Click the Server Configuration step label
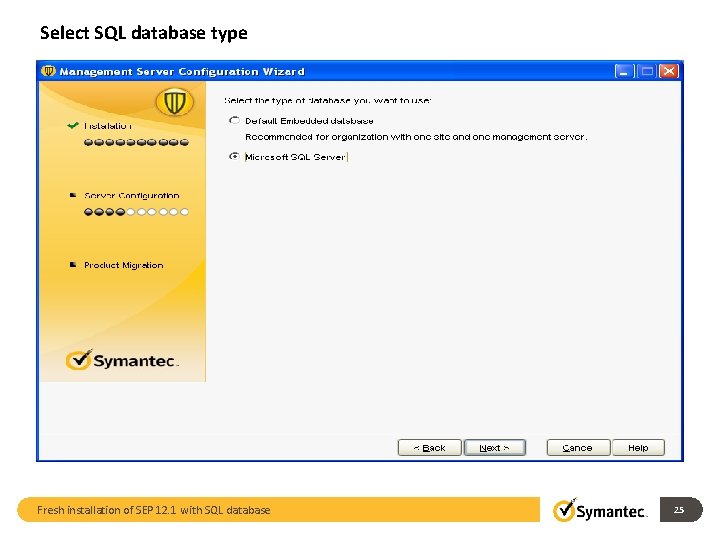The image size is (720, 540). (x=131, y=196)
